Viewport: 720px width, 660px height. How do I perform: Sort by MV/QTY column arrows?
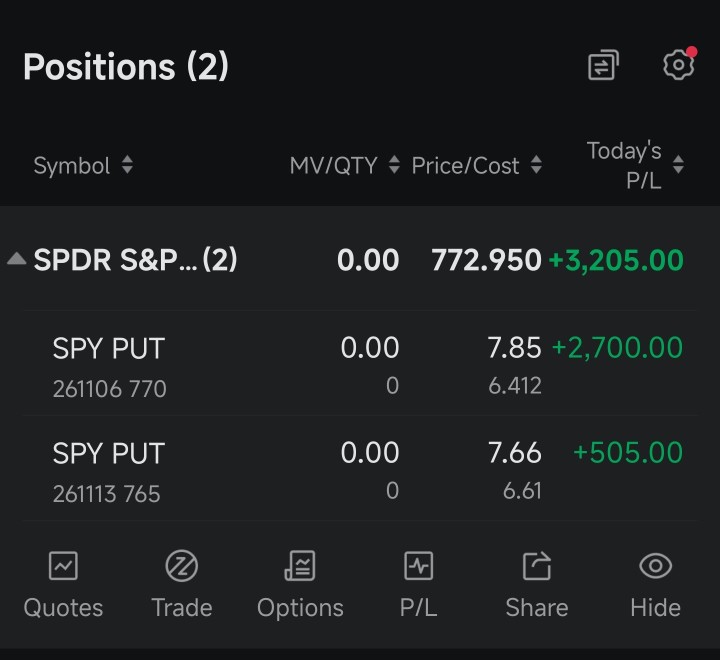coord(394,164)
